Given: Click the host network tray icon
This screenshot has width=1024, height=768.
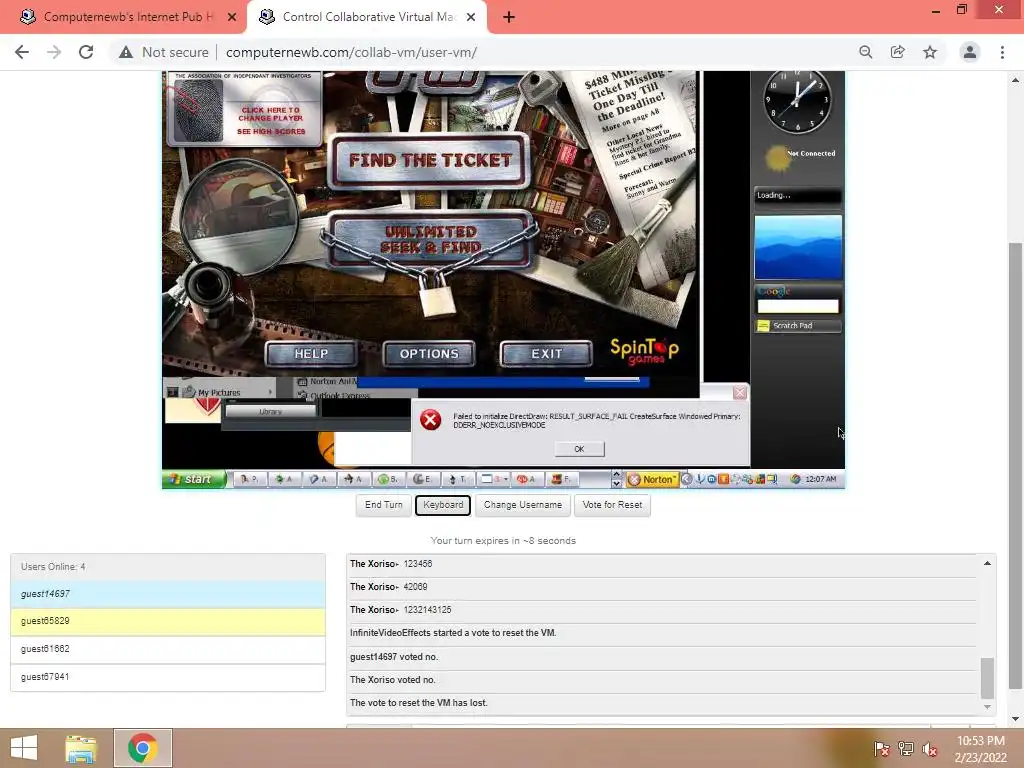Looking at the screenshot, I should 906,749.
